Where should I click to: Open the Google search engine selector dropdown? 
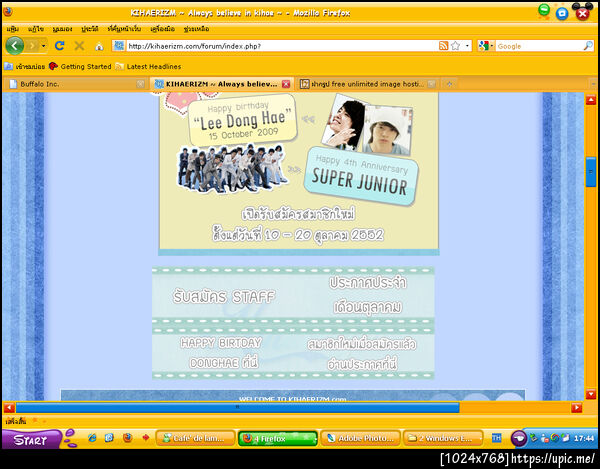coord(486,46)
